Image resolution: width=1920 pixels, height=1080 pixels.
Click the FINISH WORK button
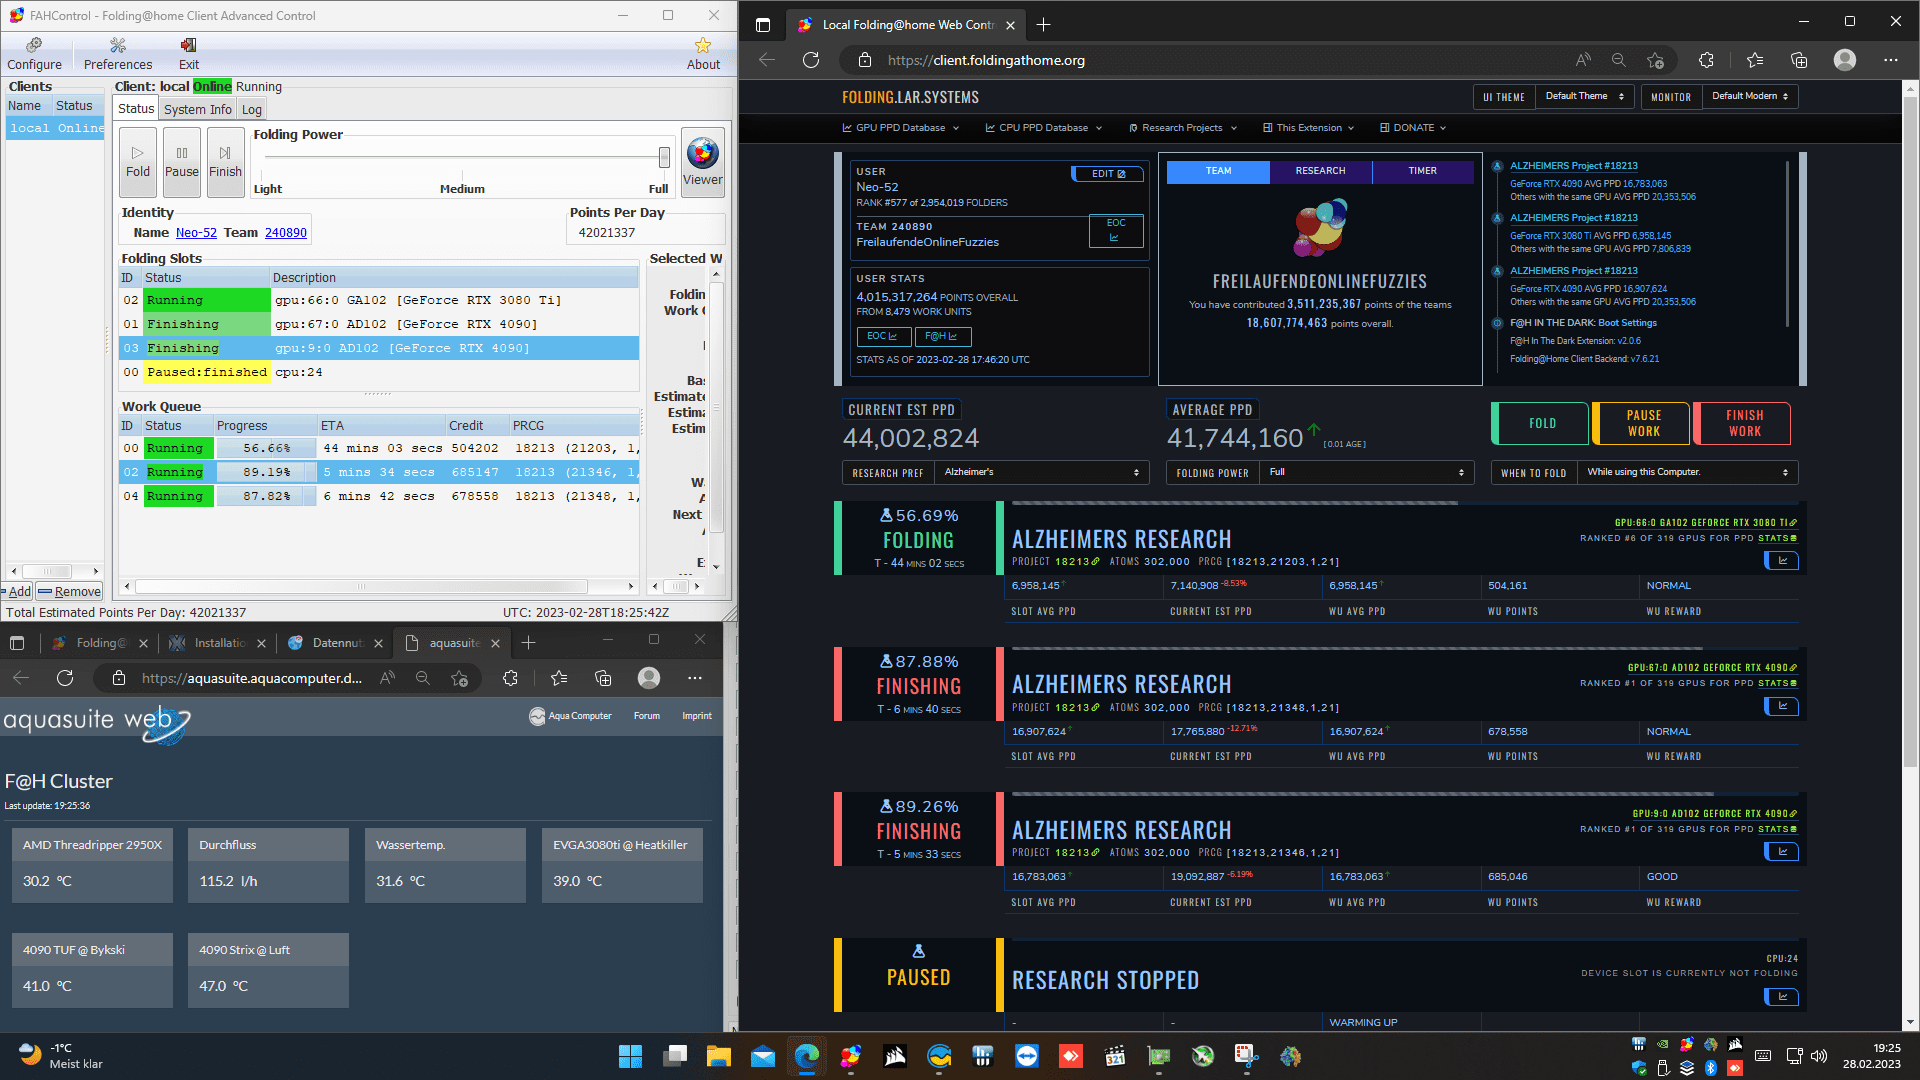tap(1743, 423)
